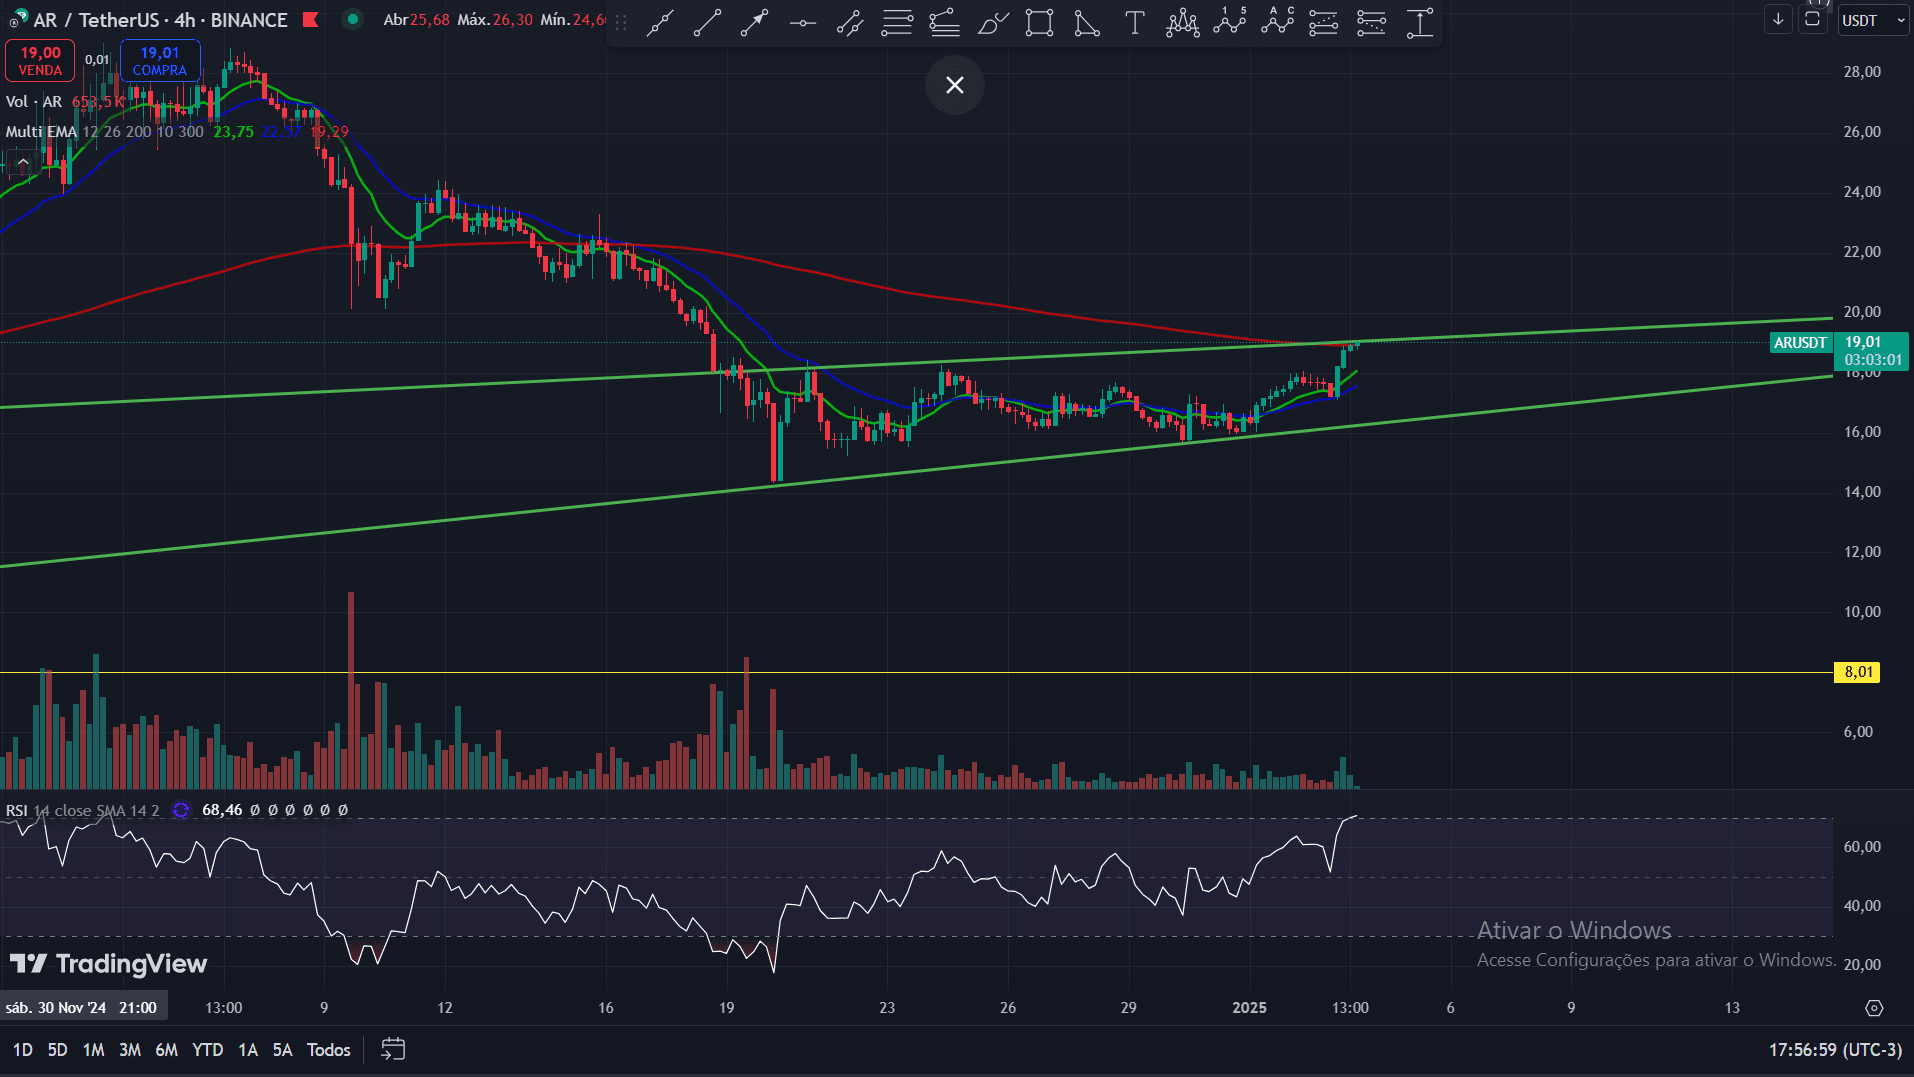
Task: Click the 19,00 VENDA sell button
Action: 40,61
